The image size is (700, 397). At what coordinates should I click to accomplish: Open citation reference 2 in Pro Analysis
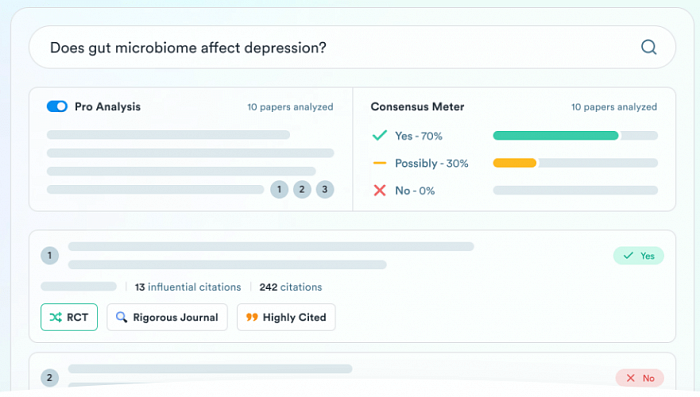pyautogui.click(x=302, y=189)
